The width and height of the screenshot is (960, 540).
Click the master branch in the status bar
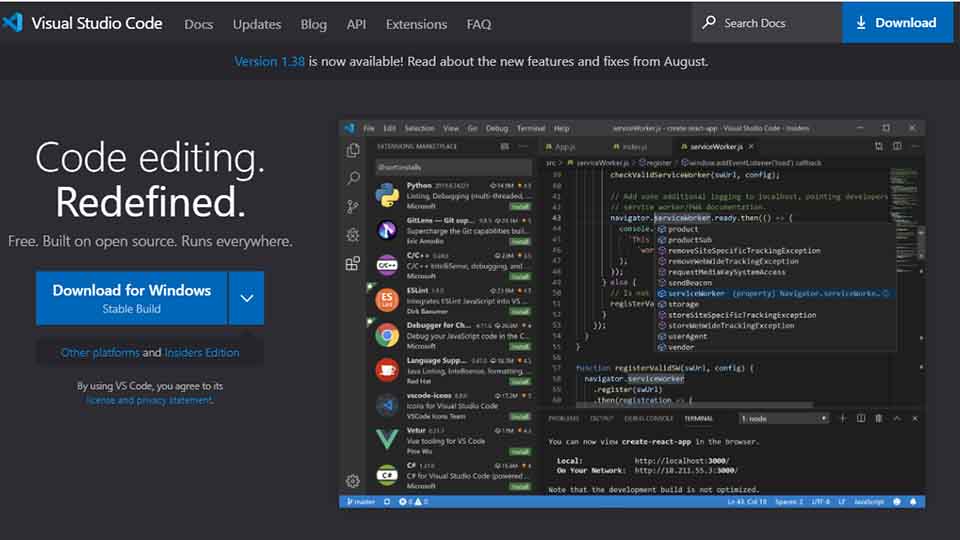(361, 501)
